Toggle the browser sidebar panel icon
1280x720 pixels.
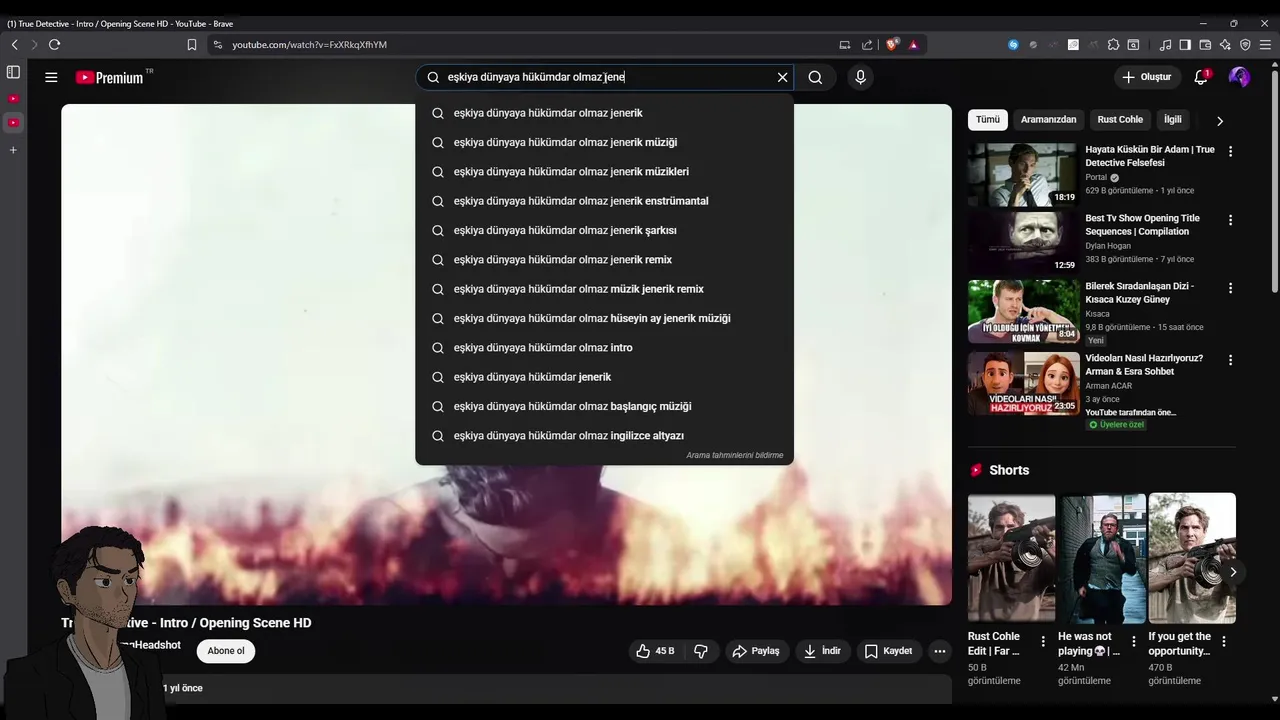1185,45
